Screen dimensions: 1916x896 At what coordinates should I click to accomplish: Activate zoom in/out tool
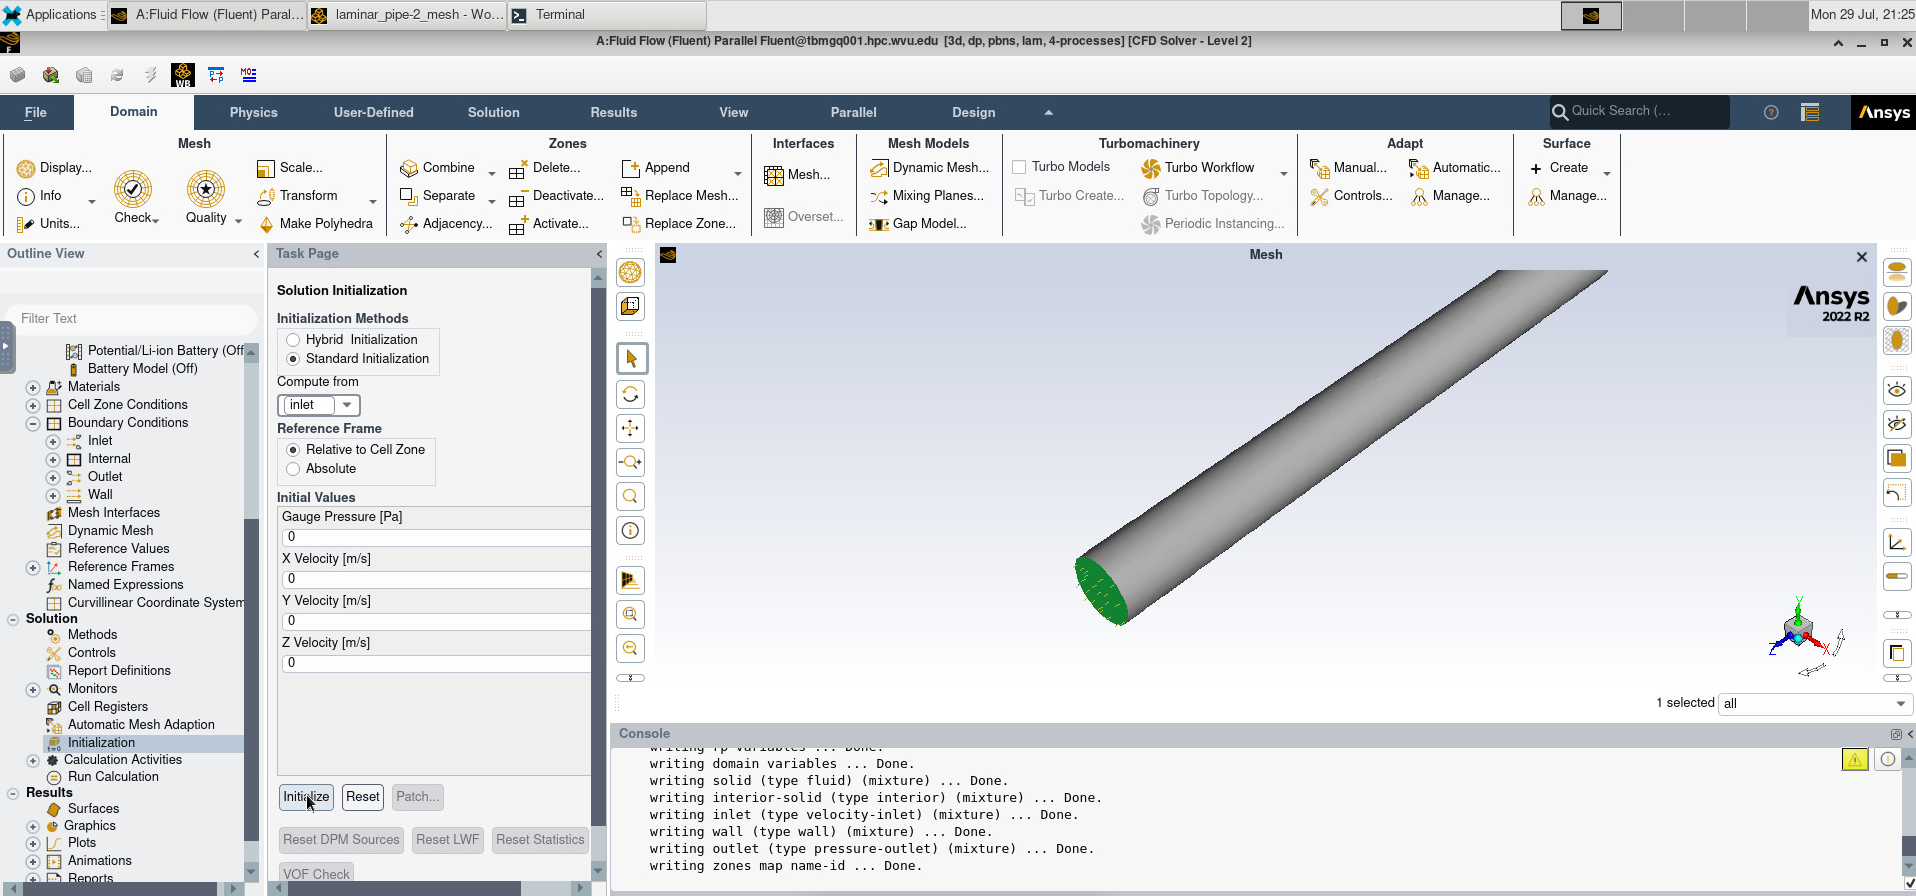[631, 462]
